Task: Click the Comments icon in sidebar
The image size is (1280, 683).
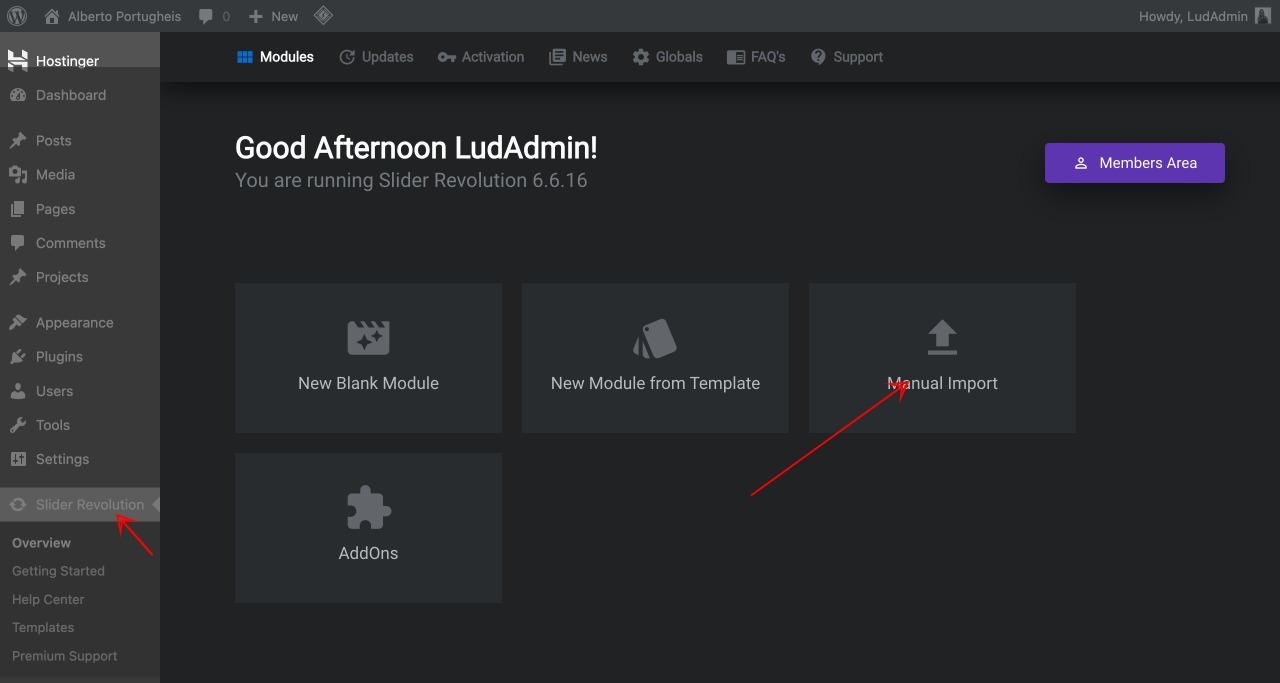Action: click(18, 243)
